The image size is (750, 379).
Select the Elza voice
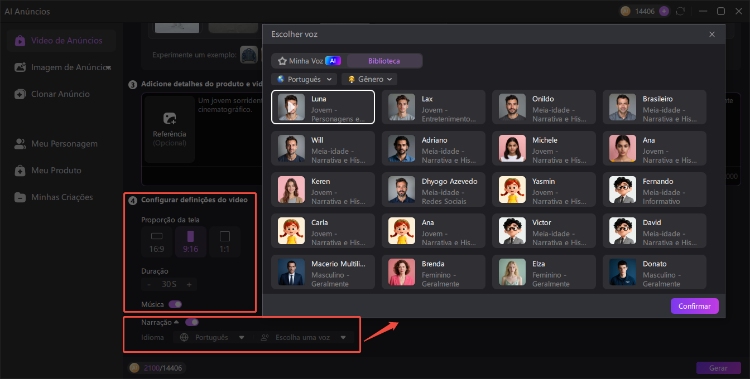tap(544, 272)
